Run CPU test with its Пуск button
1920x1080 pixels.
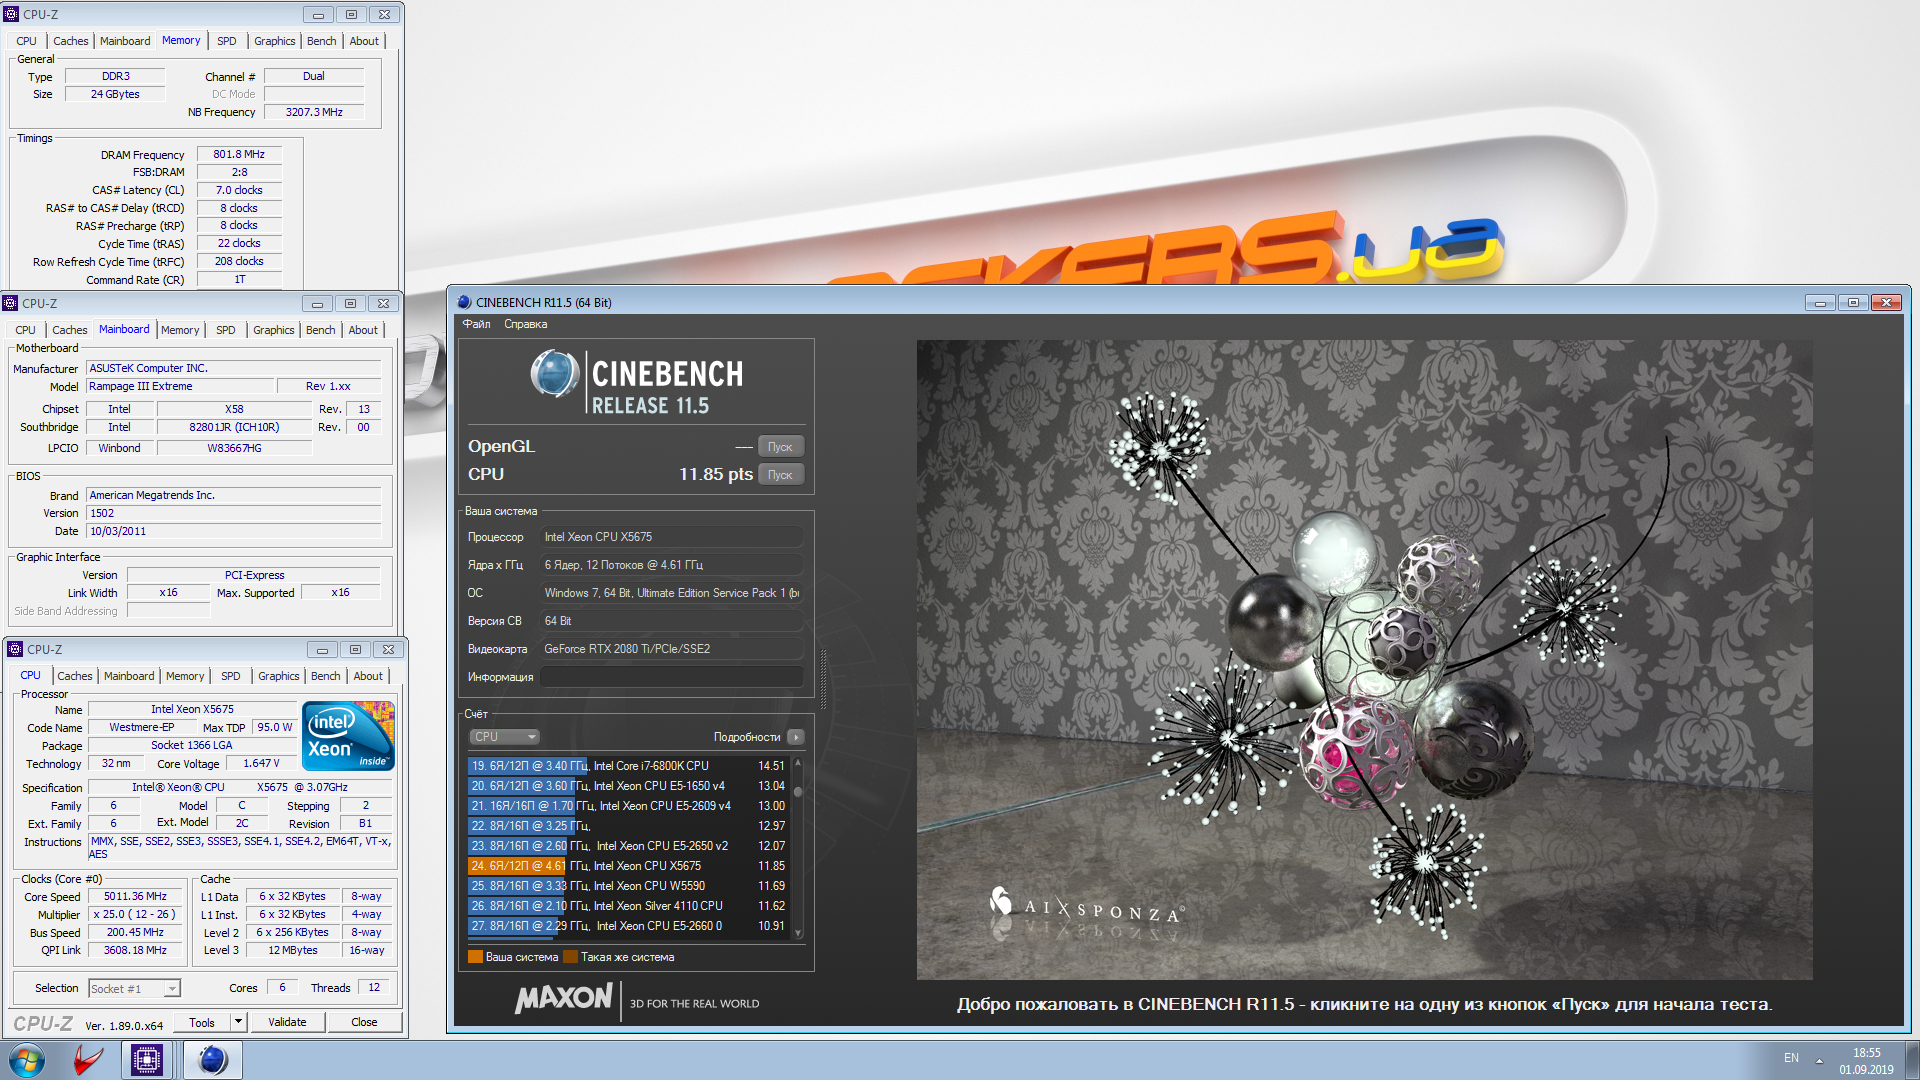(780, 475)
